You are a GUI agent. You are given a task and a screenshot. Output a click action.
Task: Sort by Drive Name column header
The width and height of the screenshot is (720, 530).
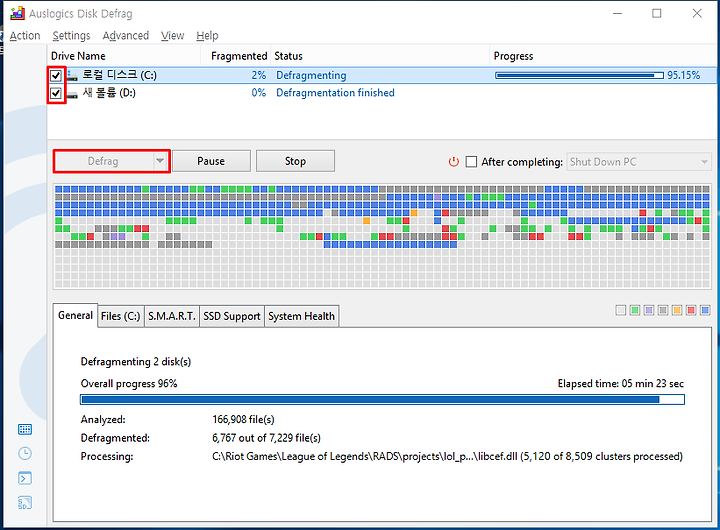pyautogui.click(x=124, y=56)
